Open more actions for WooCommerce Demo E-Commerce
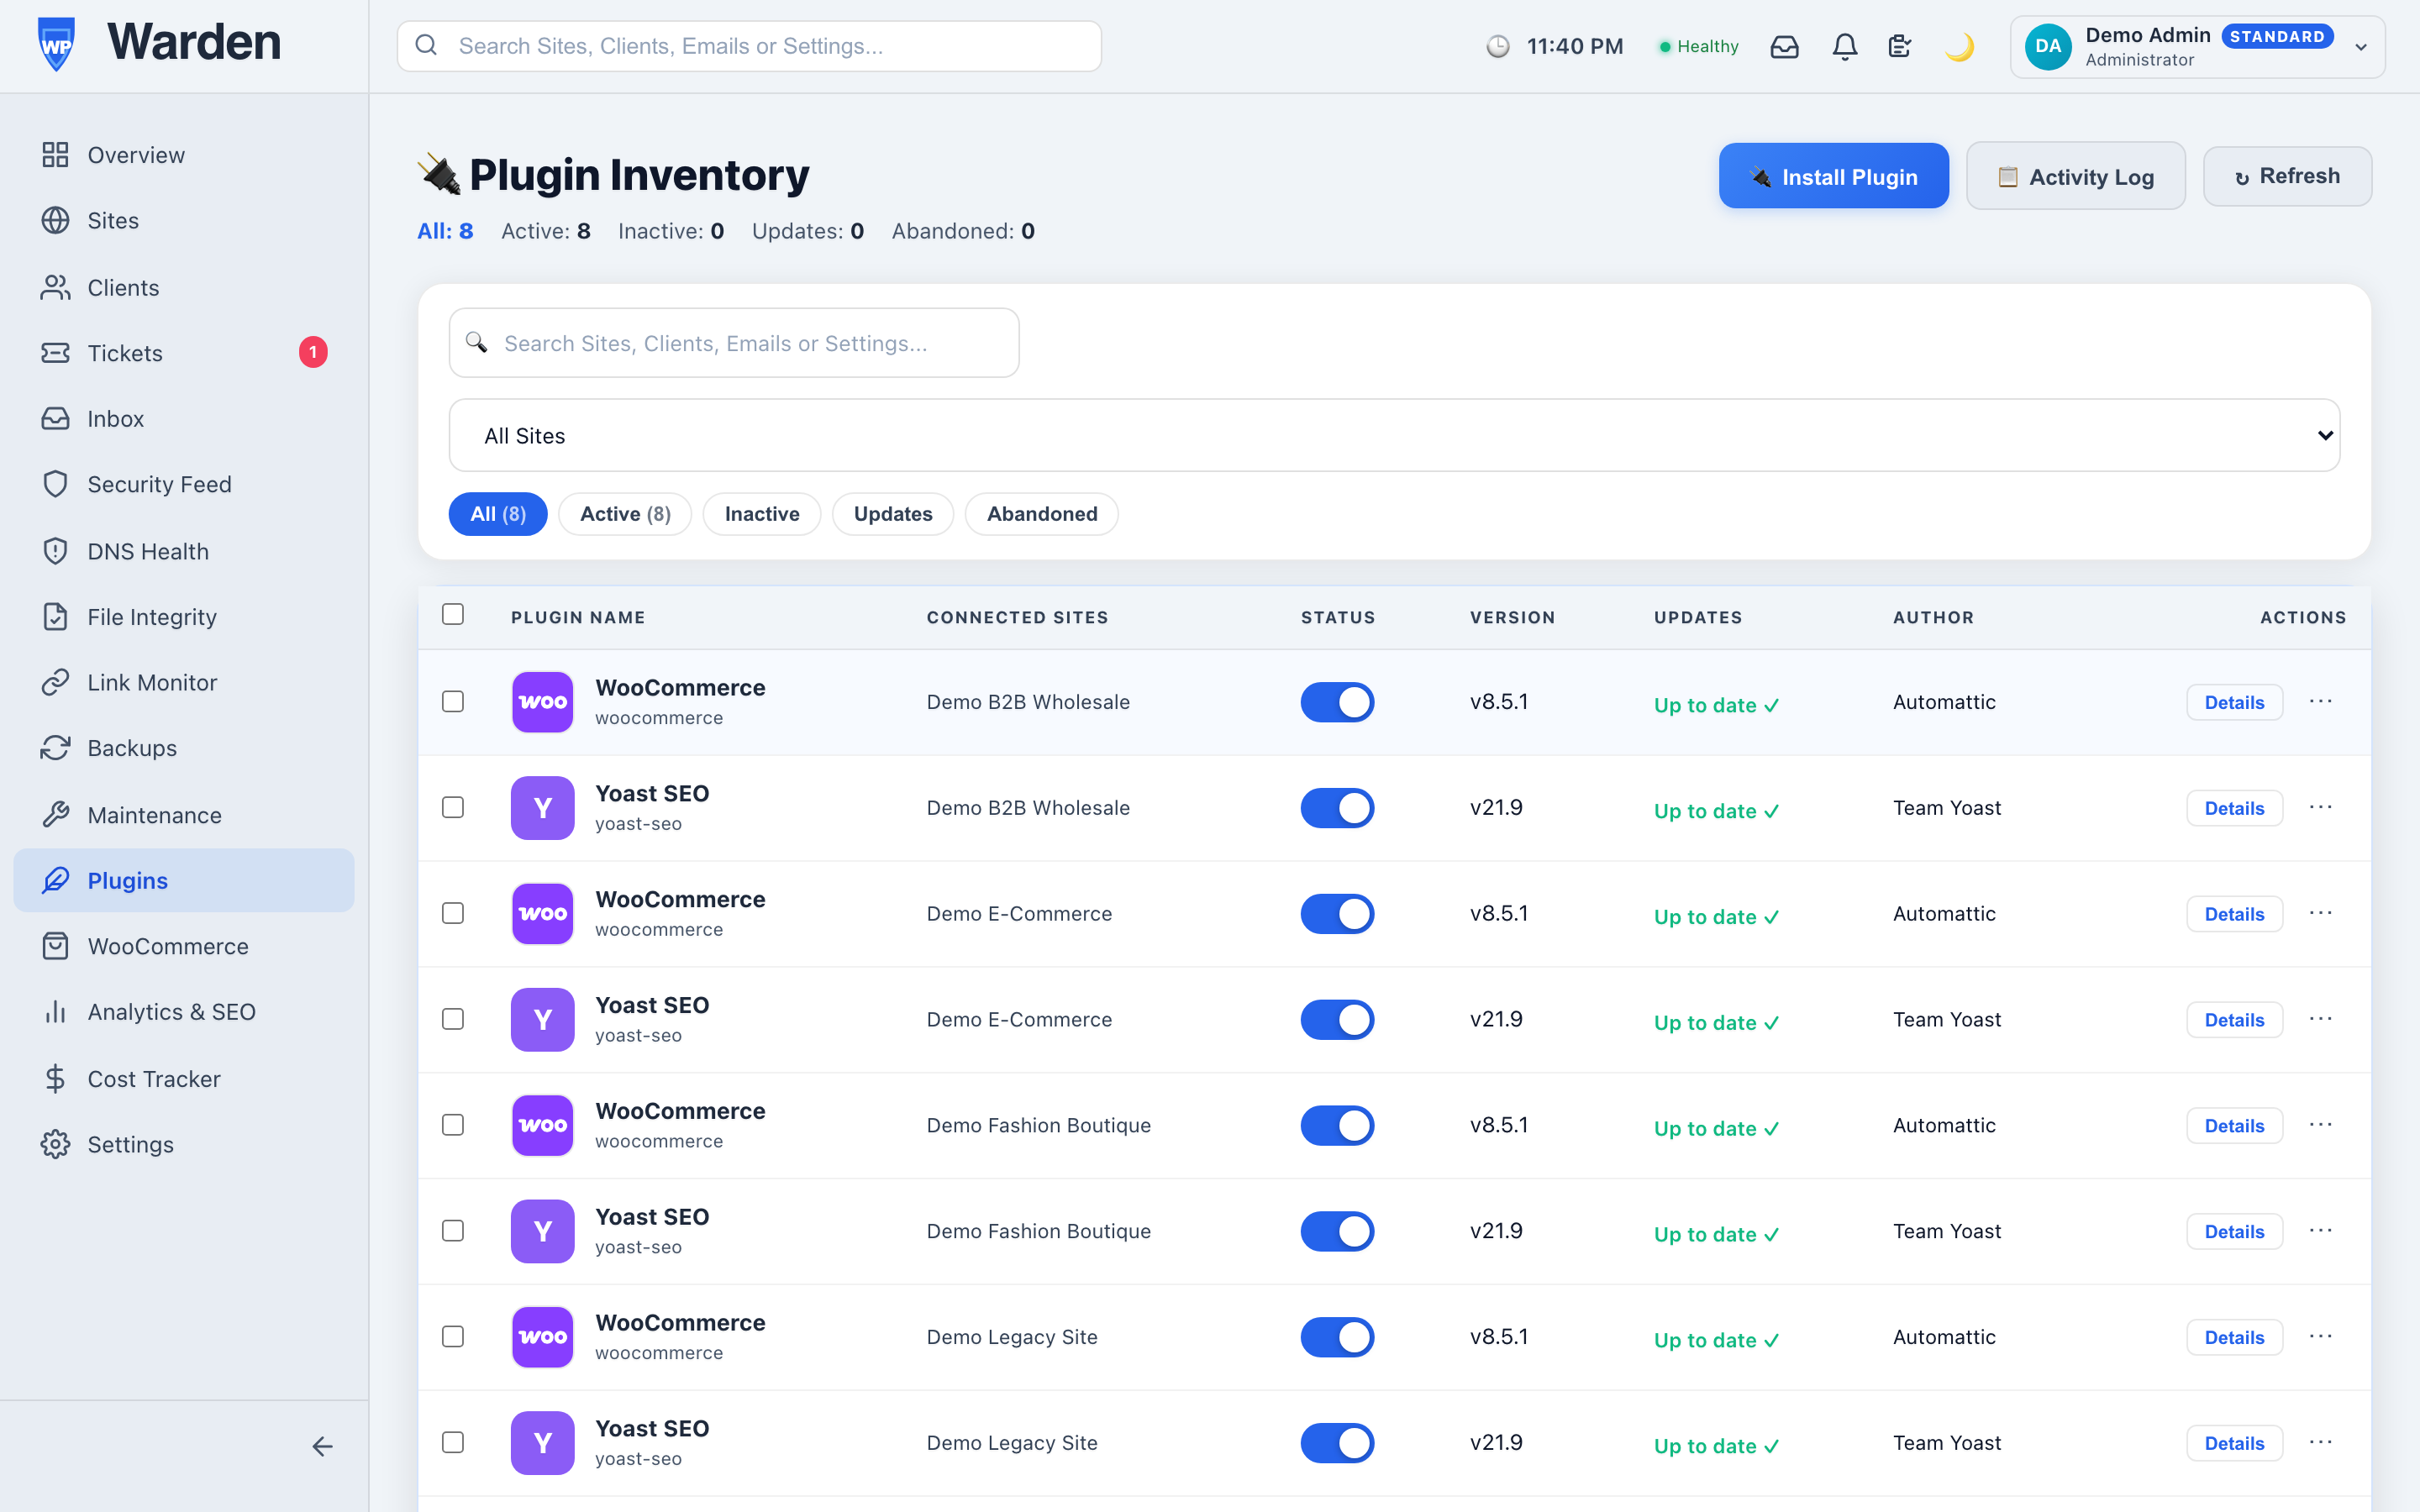The image size is (2420, 1512). [x=2321, y=914]
